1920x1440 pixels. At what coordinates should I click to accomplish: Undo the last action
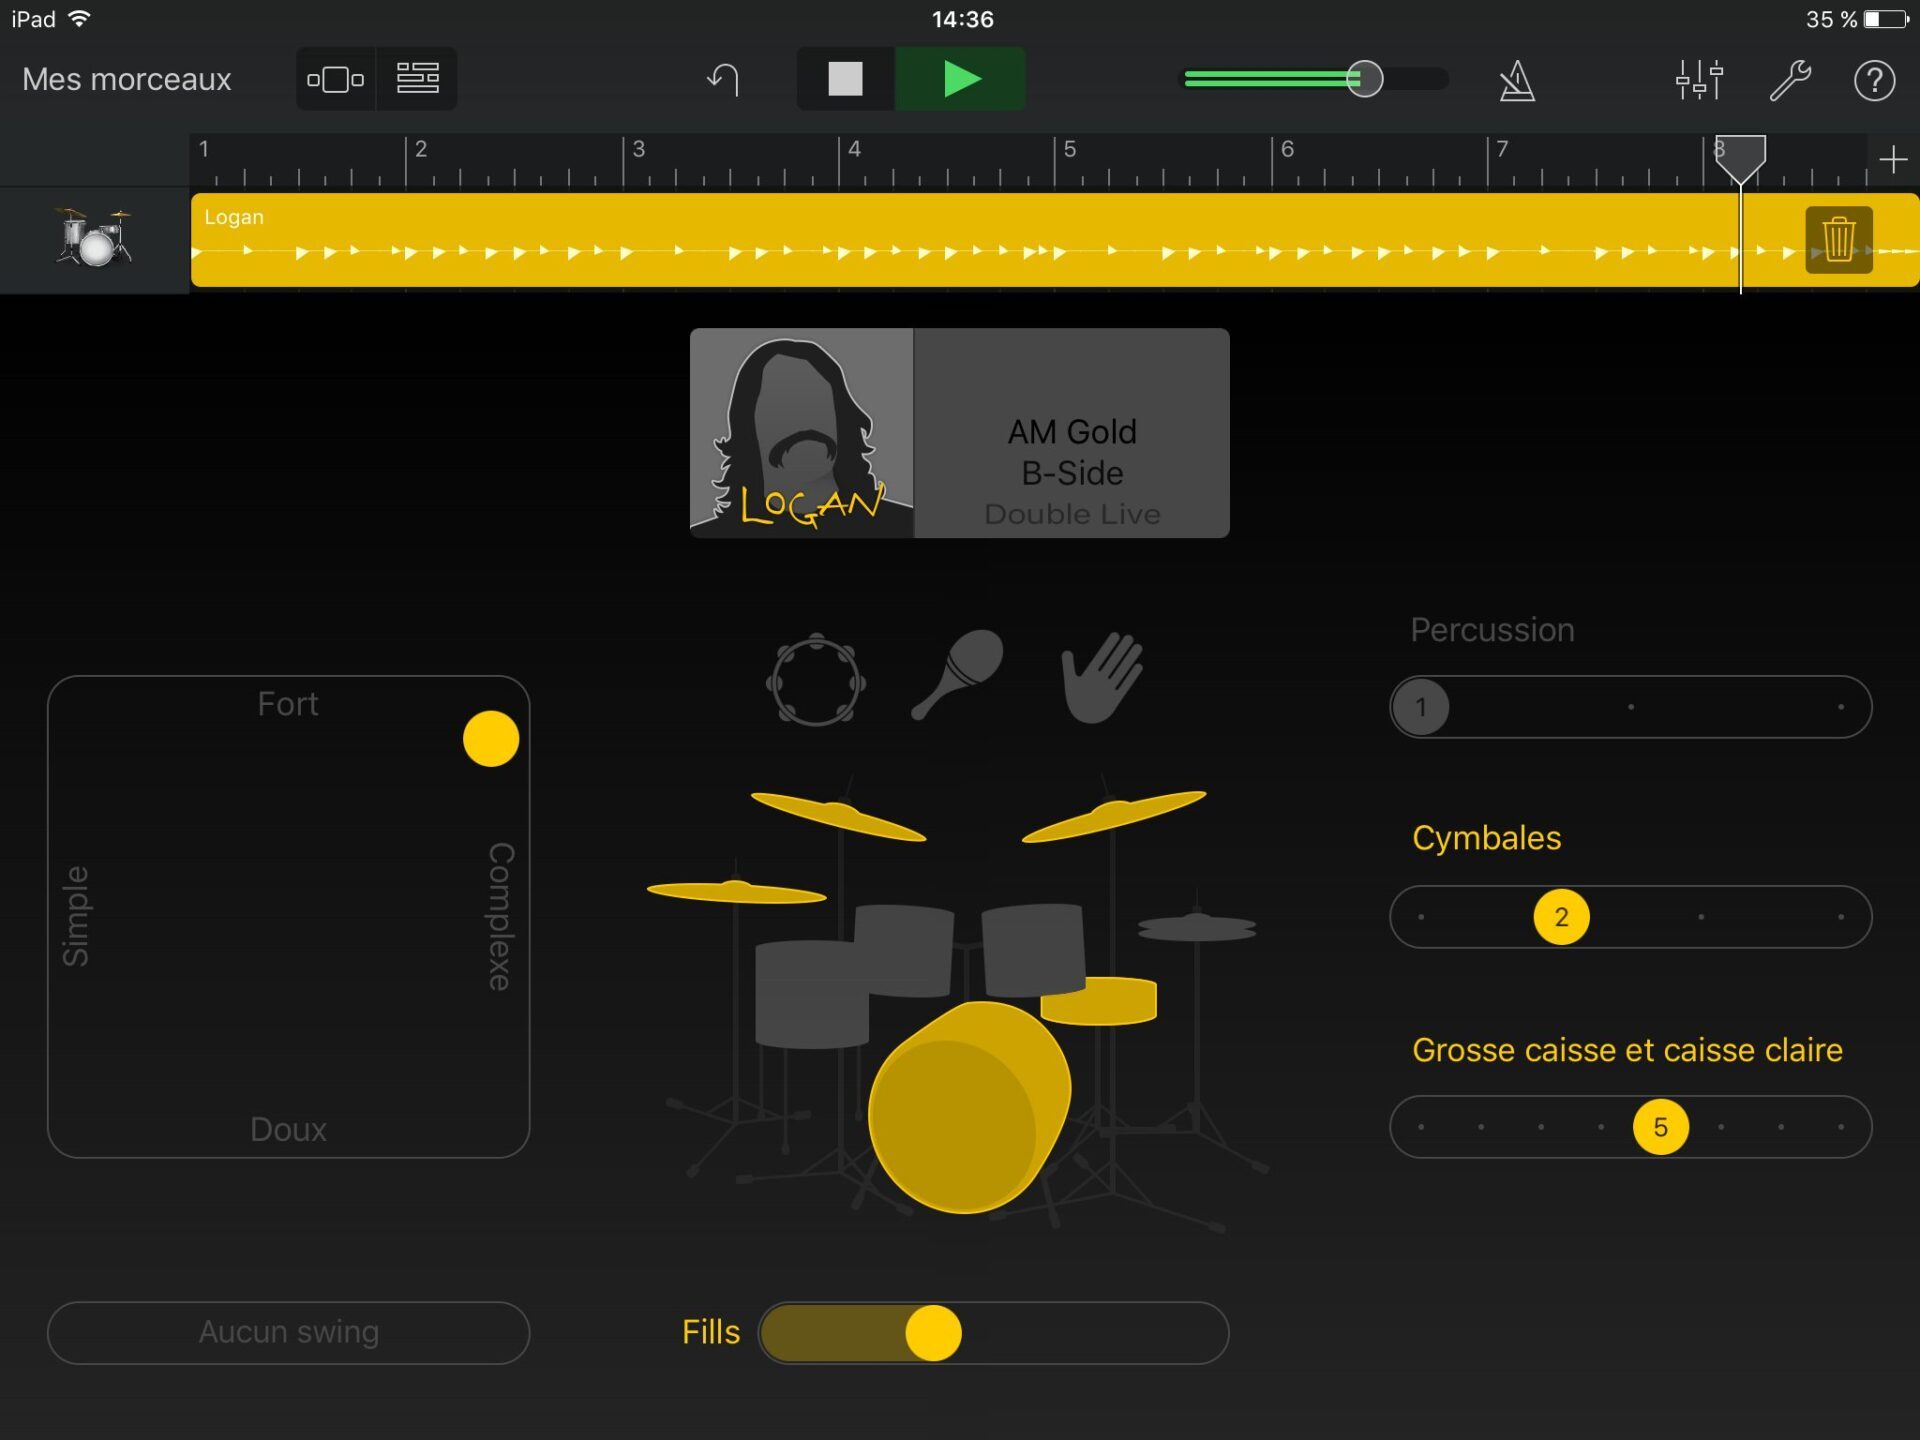(723, 79)
